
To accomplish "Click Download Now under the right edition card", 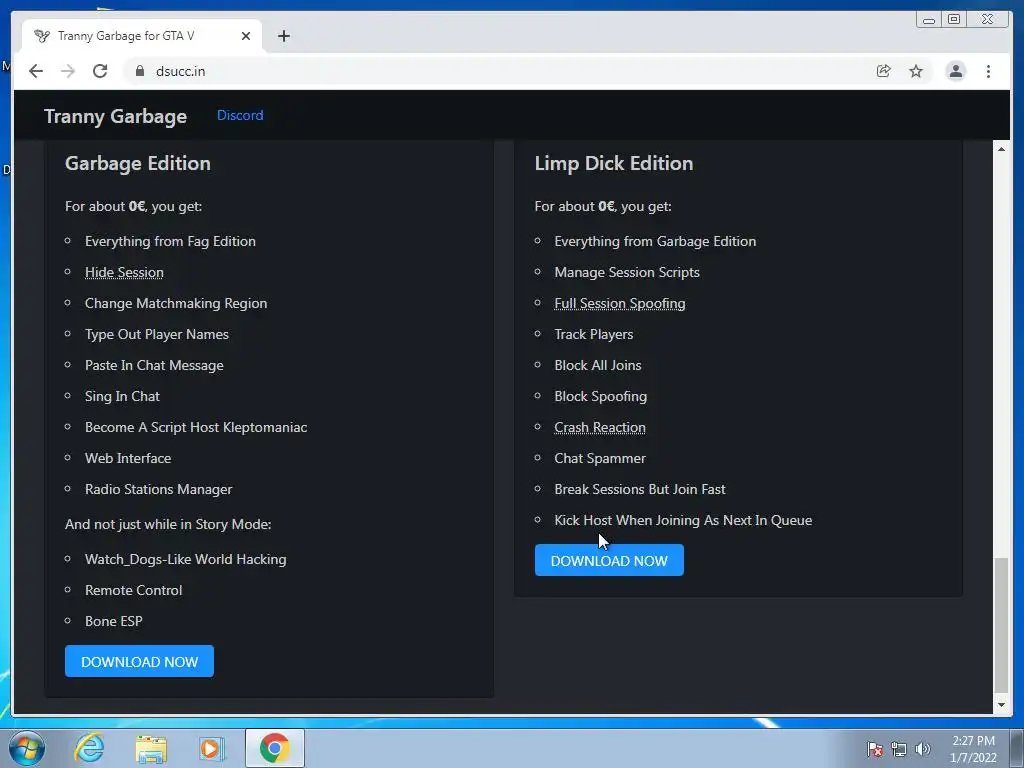I will click(x=609, y=560).
